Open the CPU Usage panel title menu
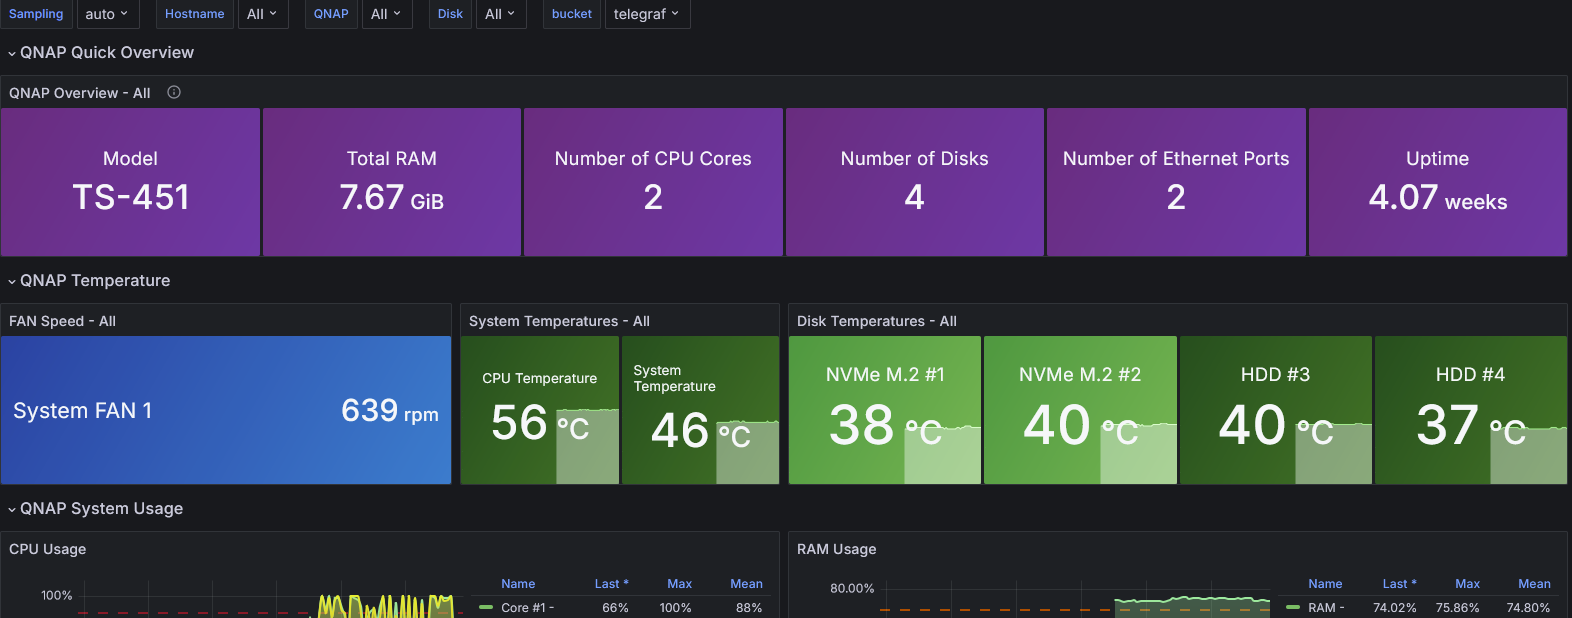Image resolution: width=1572 pixels, height=618 pixels. (48, 549)
